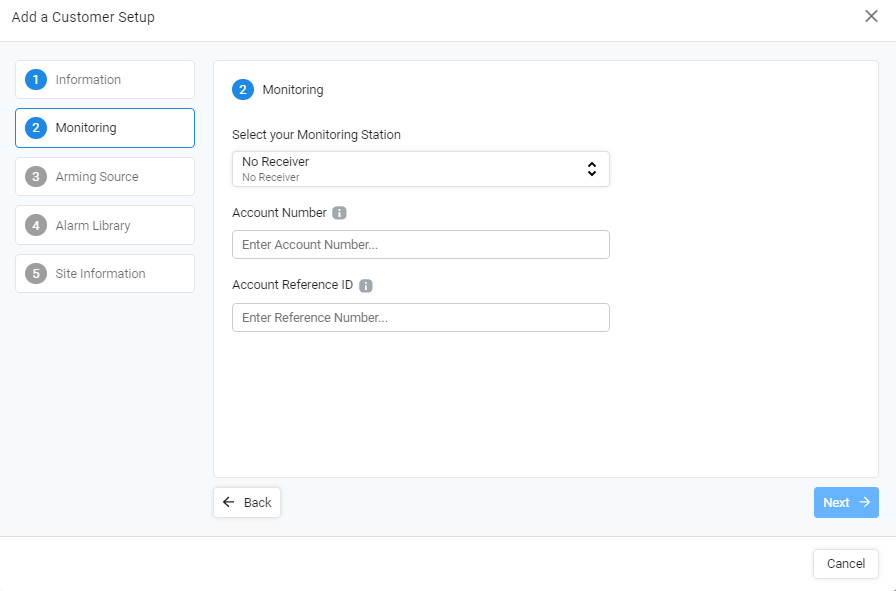The image size is (896, 591).
Task: Focus the Enter Reference Number field
Action: pos(421,317)
